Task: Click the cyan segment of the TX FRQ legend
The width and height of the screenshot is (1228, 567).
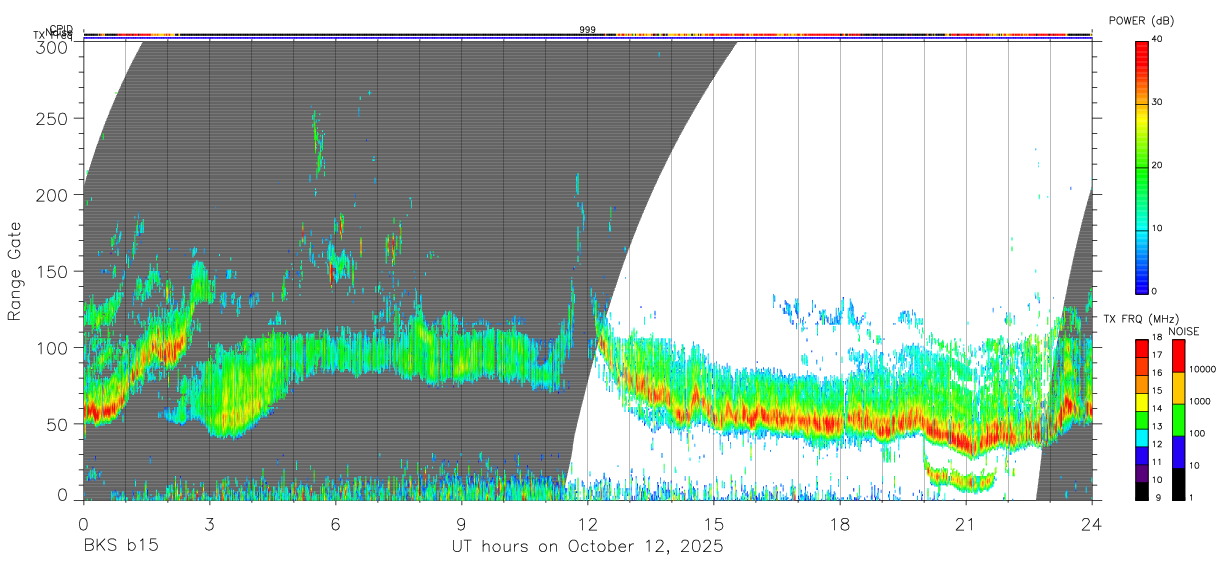Action: 1142,438
